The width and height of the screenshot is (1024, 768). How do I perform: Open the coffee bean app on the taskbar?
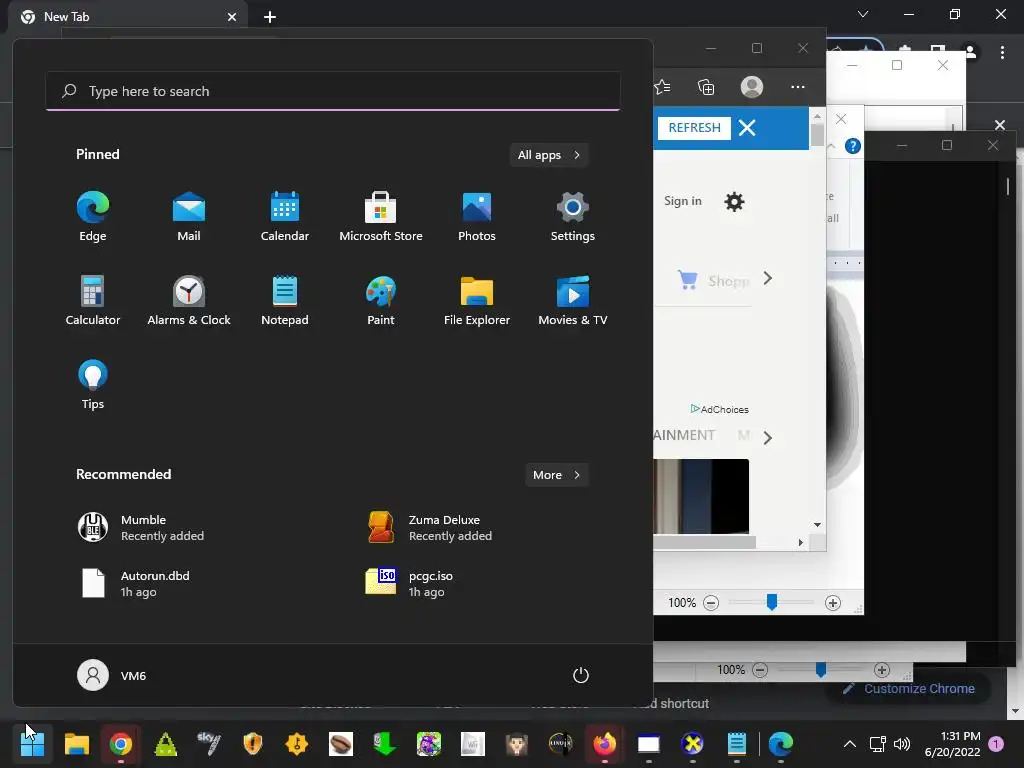(340, 744)
